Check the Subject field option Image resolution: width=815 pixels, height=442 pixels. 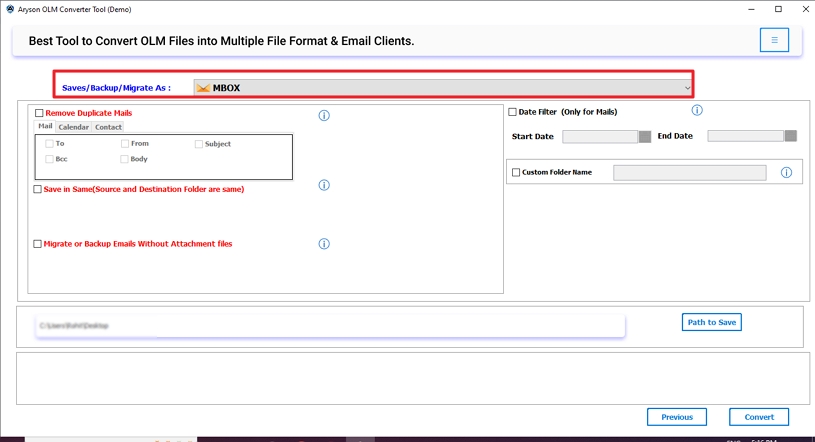click(199, 144)
